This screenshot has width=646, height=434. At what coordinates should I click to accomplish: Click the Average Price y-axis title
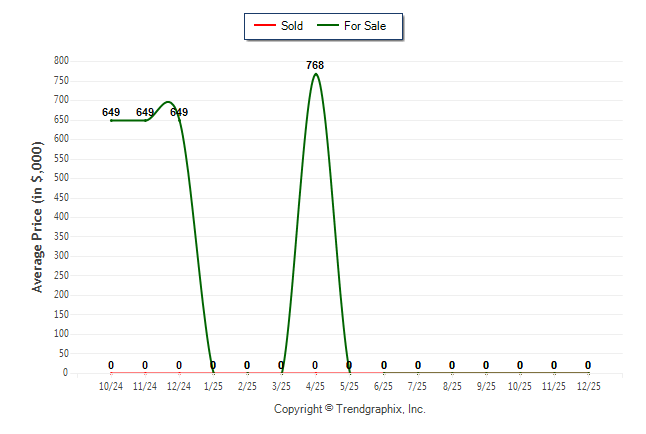pos(38,217)
